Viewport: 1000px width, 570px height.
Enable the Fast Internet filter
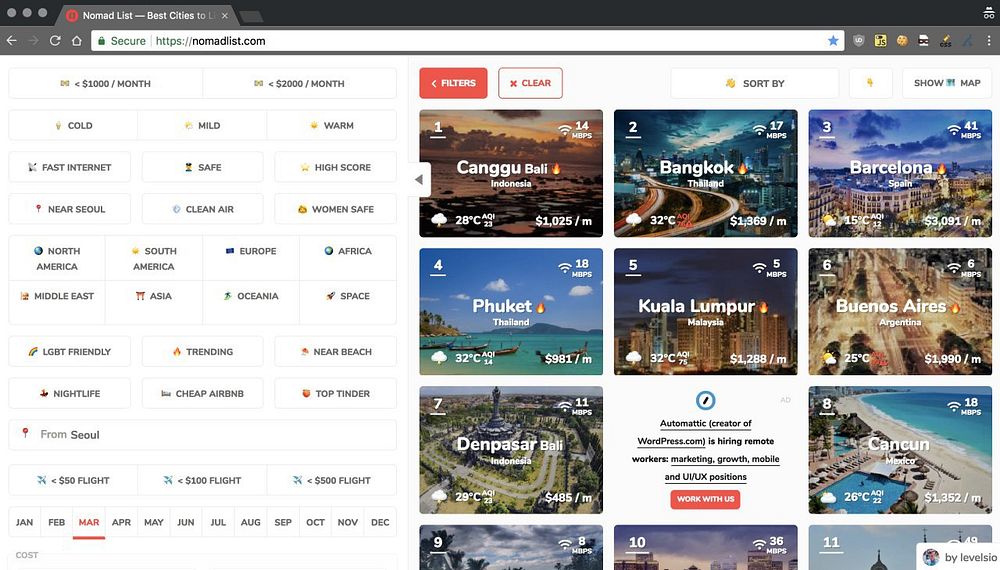[x=70, y=167]
